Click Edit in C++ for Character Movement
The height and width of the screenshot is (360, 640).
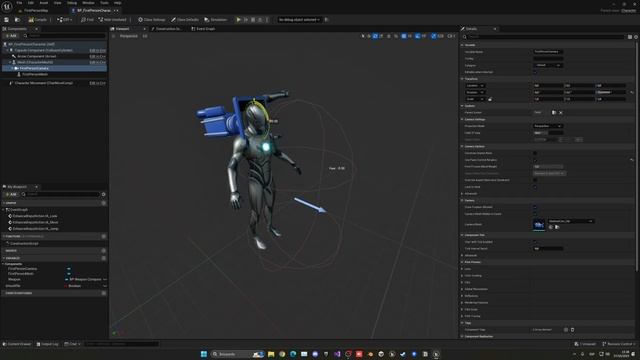coord(98,83)
